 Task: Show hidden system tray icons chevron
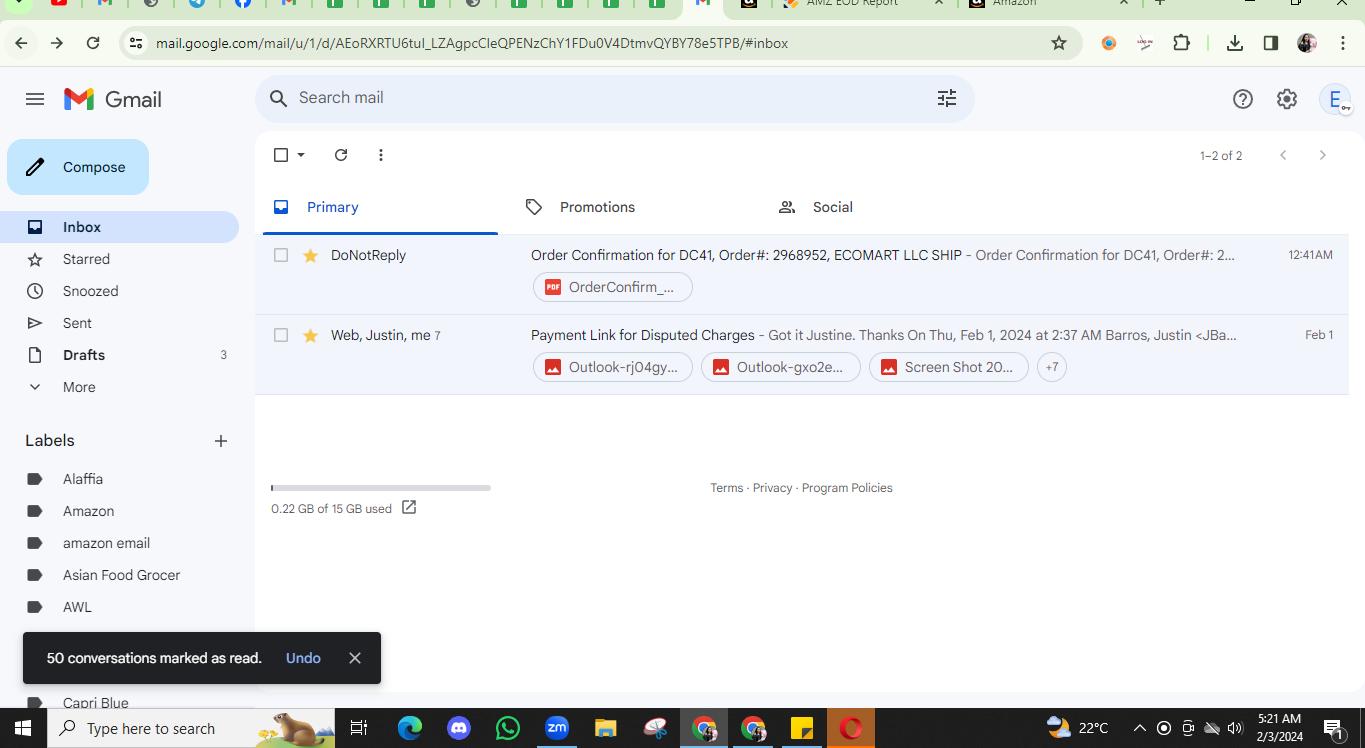(1139, 728)
